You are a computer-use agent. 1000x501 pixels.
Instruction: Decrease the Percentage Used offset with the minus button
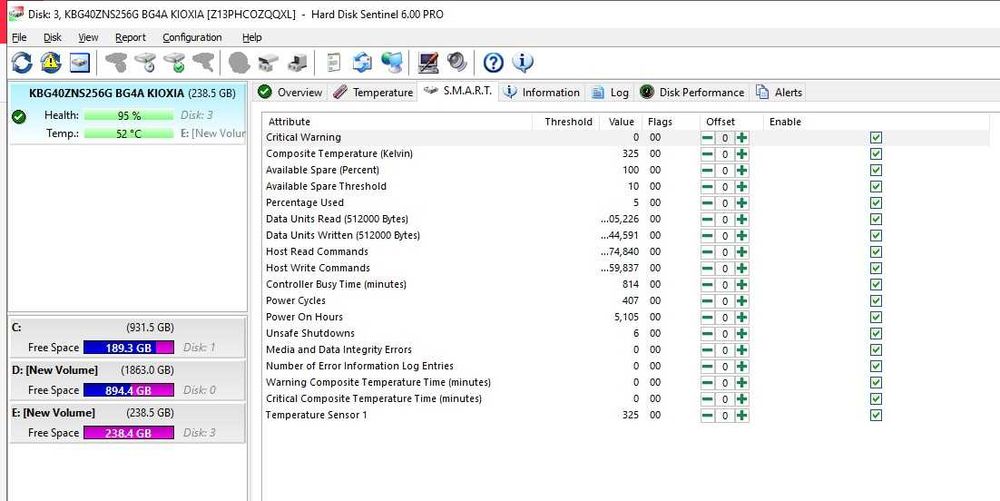coord(707,203)
